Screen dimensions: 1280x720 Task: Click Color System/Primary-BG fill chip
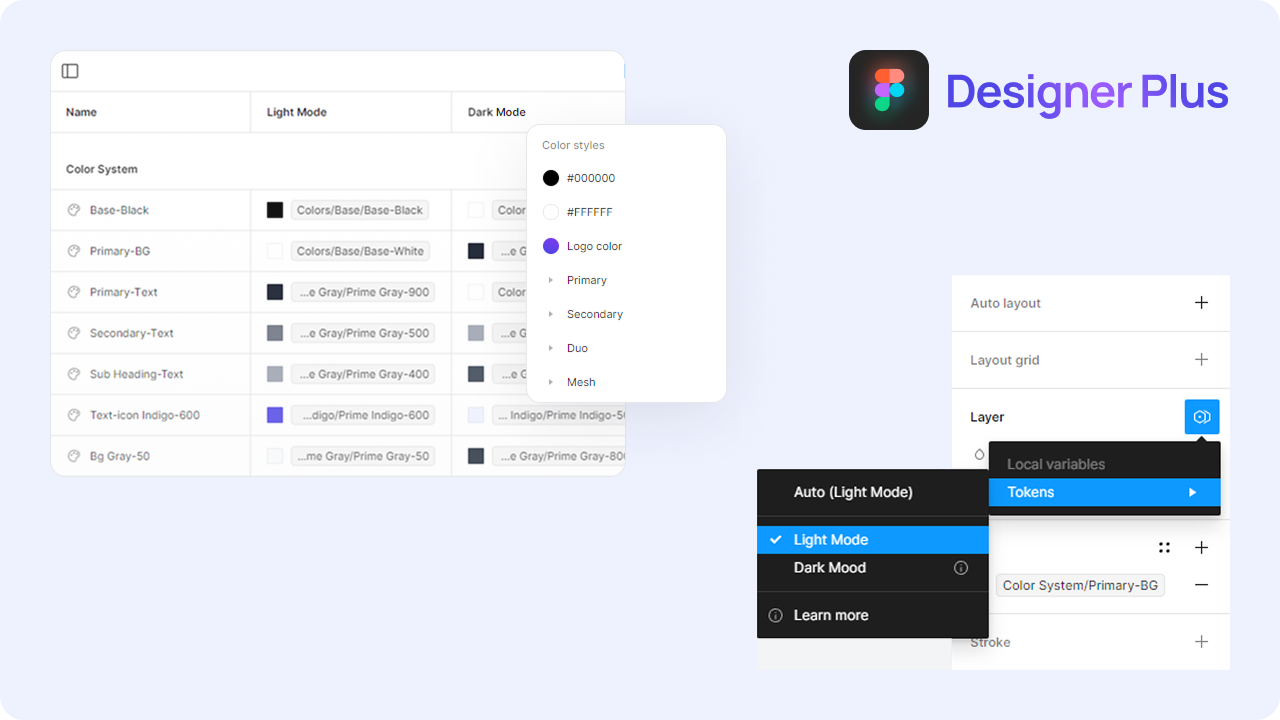(1080, 585)
